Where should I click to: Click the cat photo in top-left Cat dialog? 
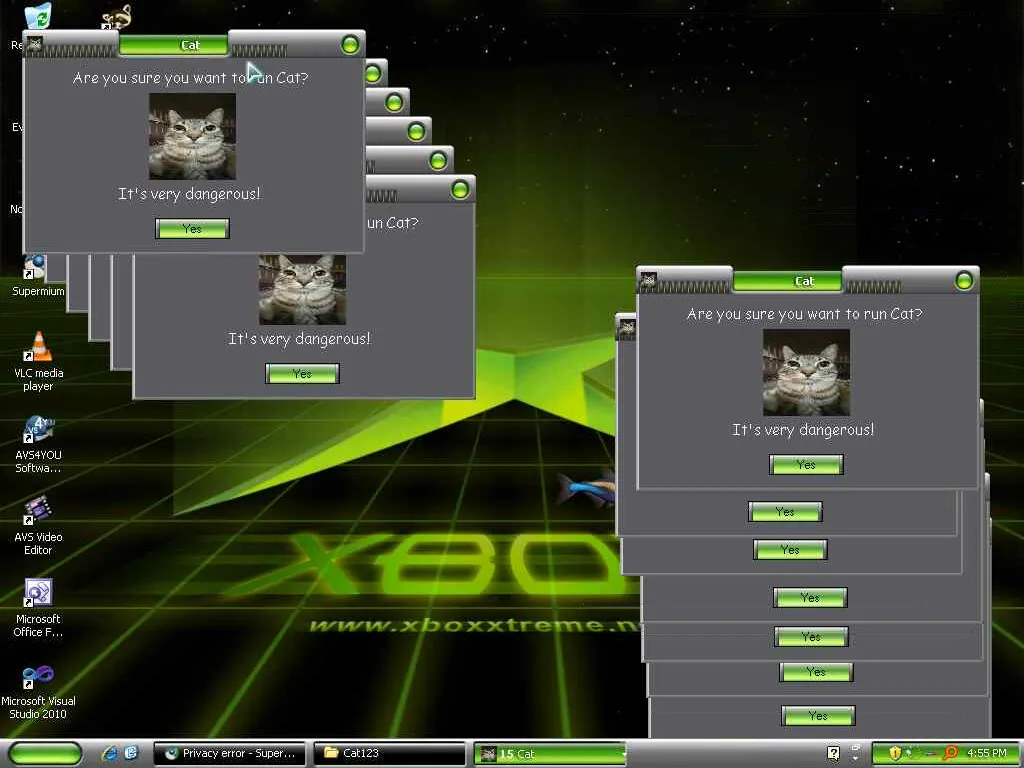tap(192, 136)
